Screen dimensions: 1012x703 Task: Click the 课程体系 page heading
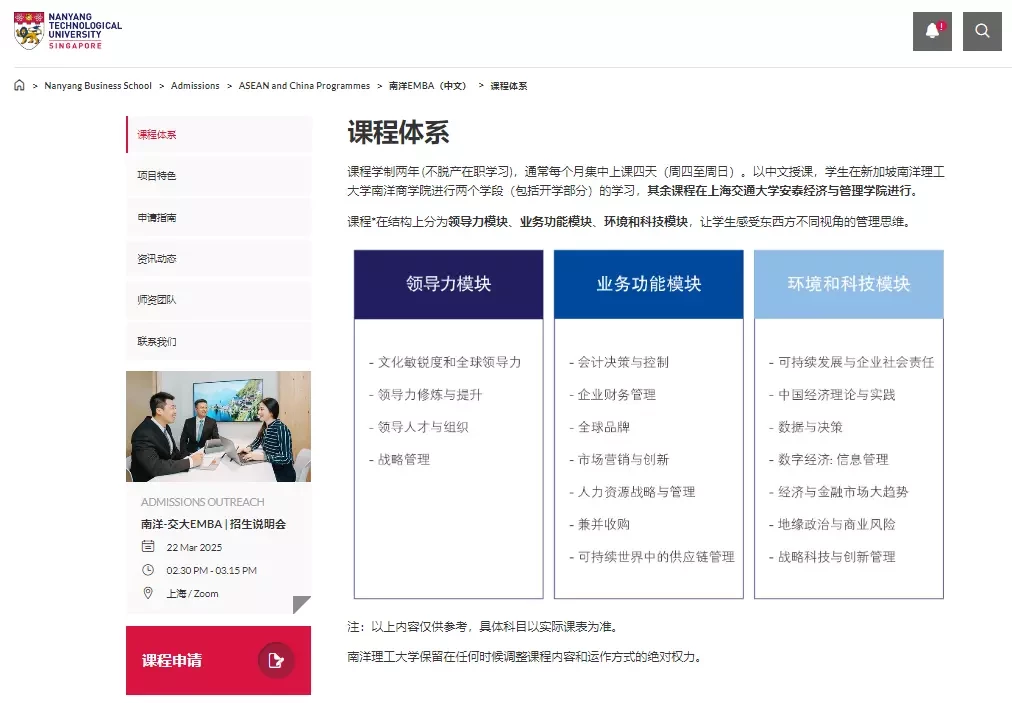[398, 132]
